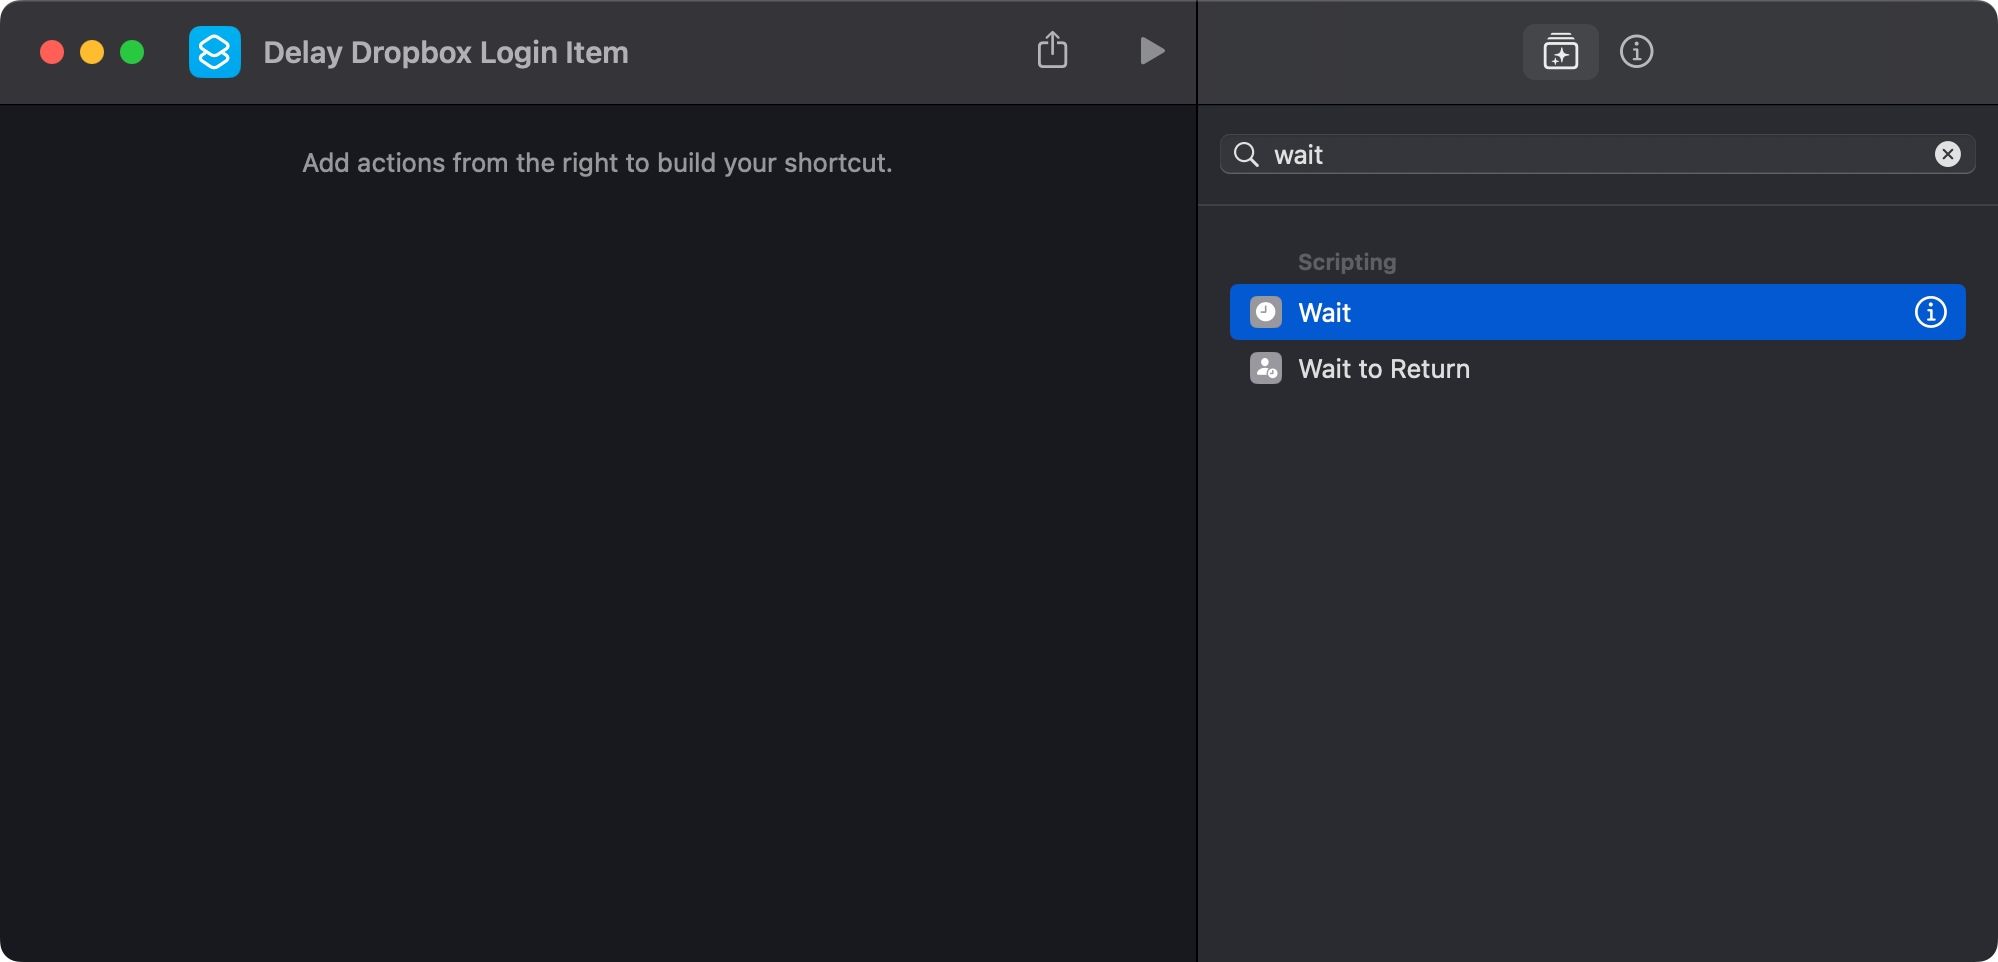Minimize the window with yellow button
Image resolution: width=1998 pixels, height=962 pixels.
tap(92, 52)
